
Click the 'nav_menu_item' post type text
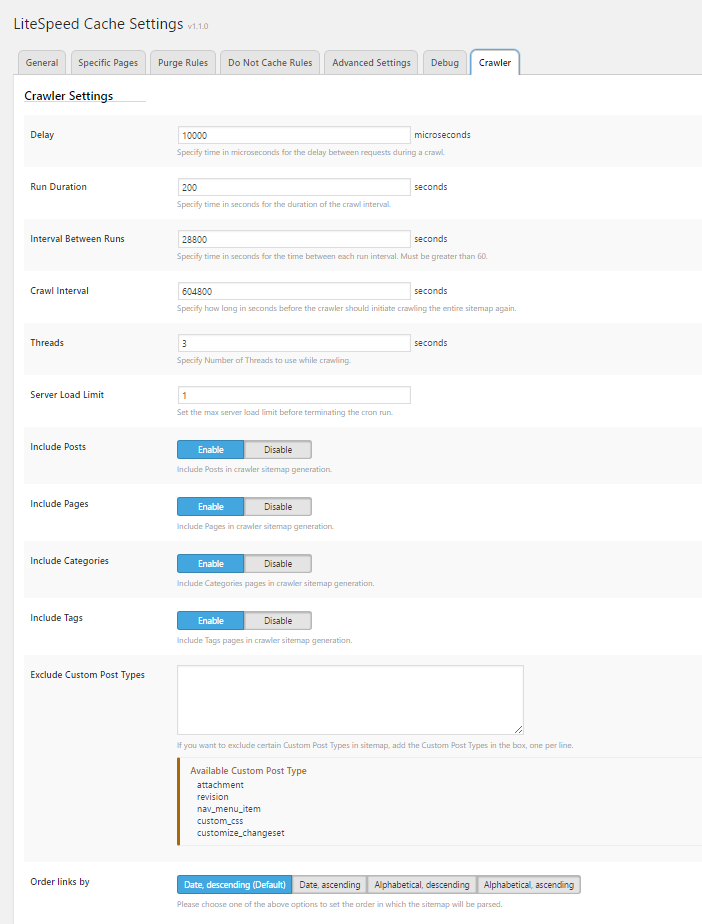(x=229, y=809)
